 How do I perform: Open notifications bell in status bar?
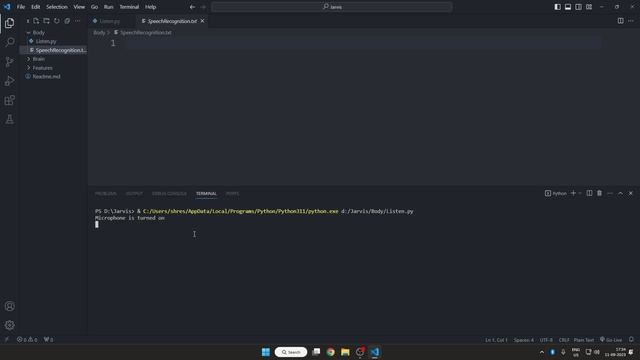click(631, 340)
